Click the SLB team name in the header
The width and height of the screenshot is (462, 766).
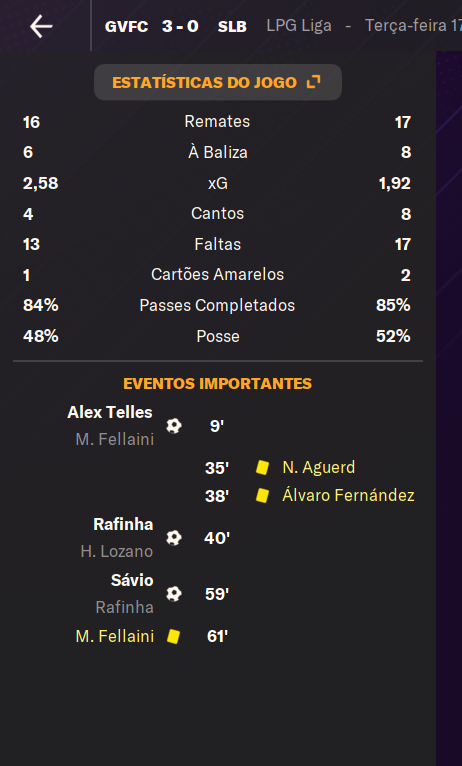coord(232,26)
